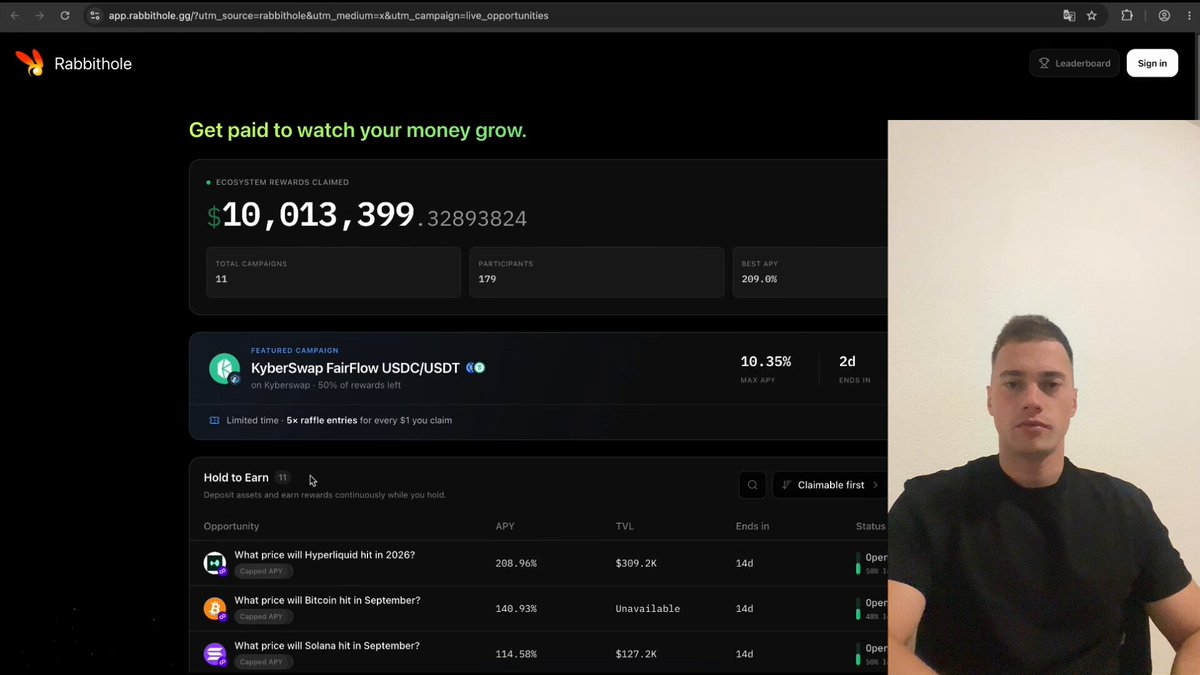This screenshot has height=675, width=1200.
Task: Click the Solana opportunity icon
Action: point(215,654)
